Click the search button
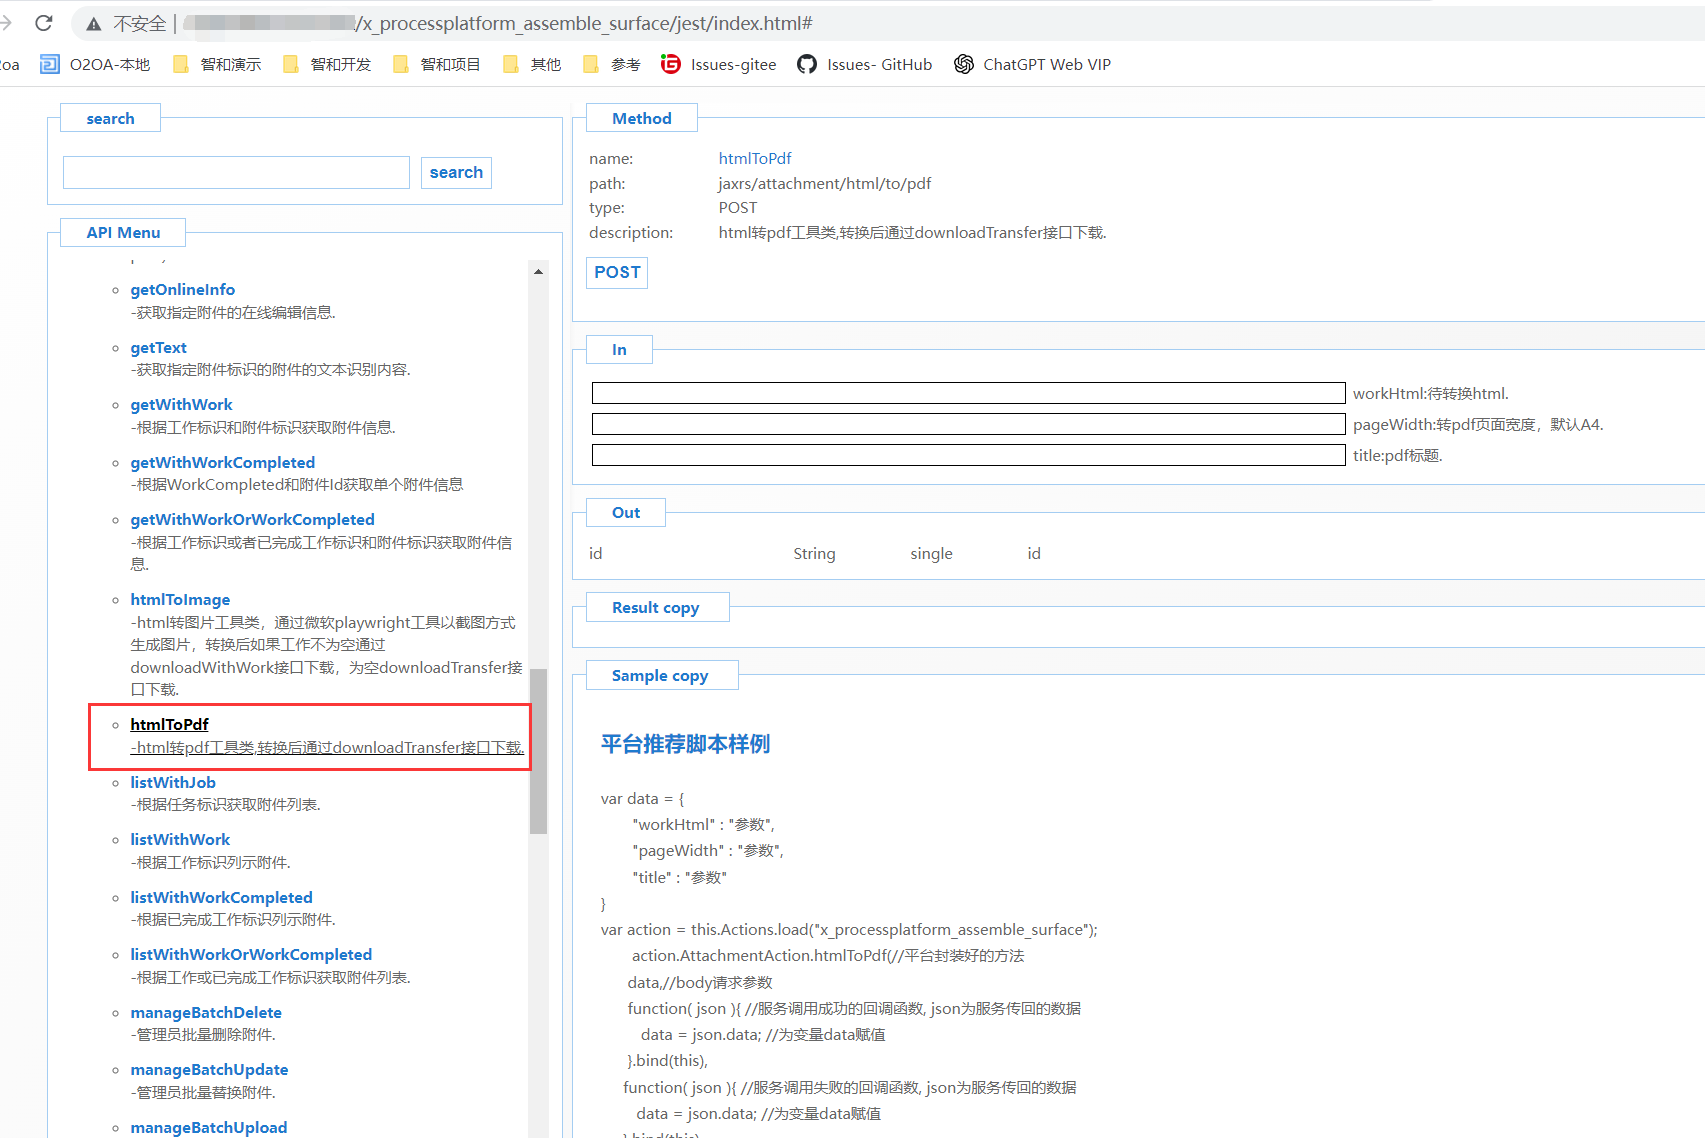Viewport: 1705px width, 1138px height. [456, 173]
